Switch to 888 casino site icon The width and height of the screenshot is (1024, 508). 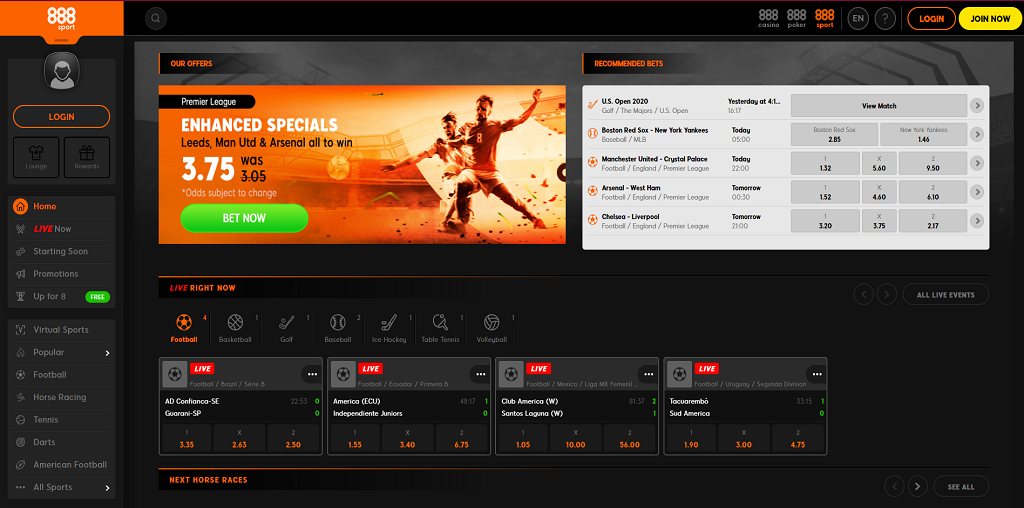coord(769,18)
